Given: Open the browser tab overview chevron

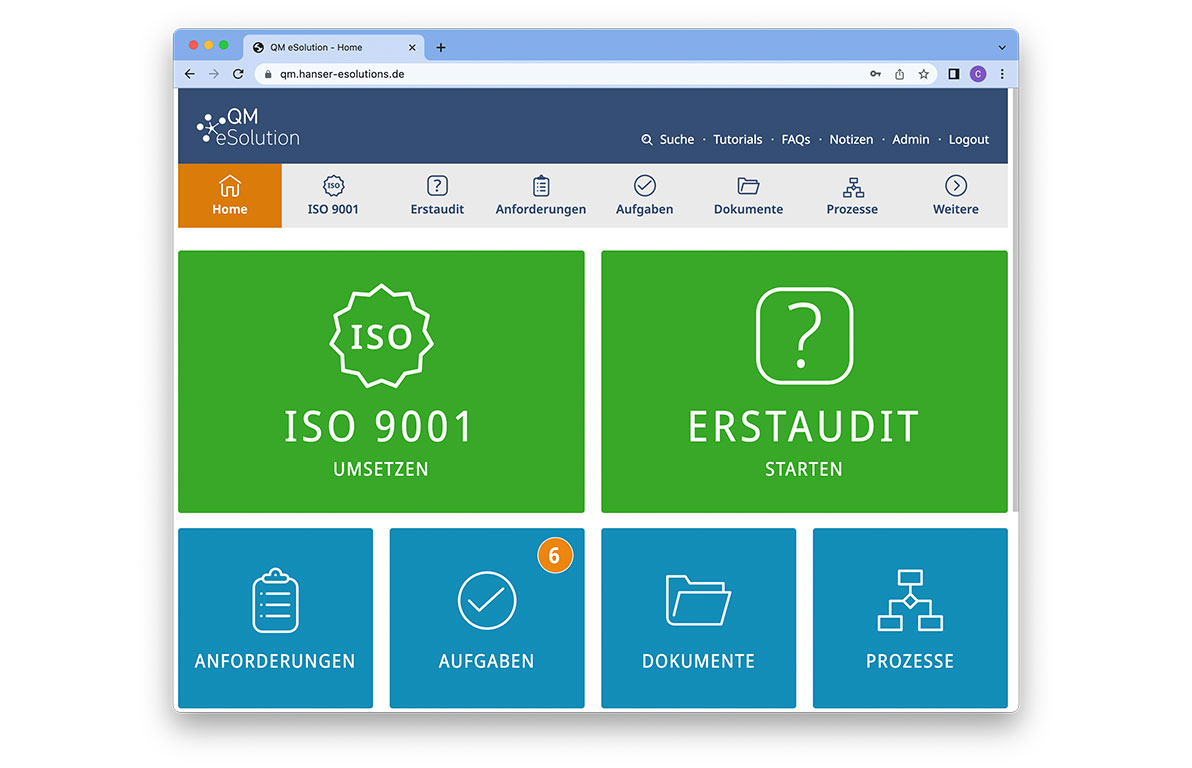Looking at the screenshot, I should pos(1002,46).
